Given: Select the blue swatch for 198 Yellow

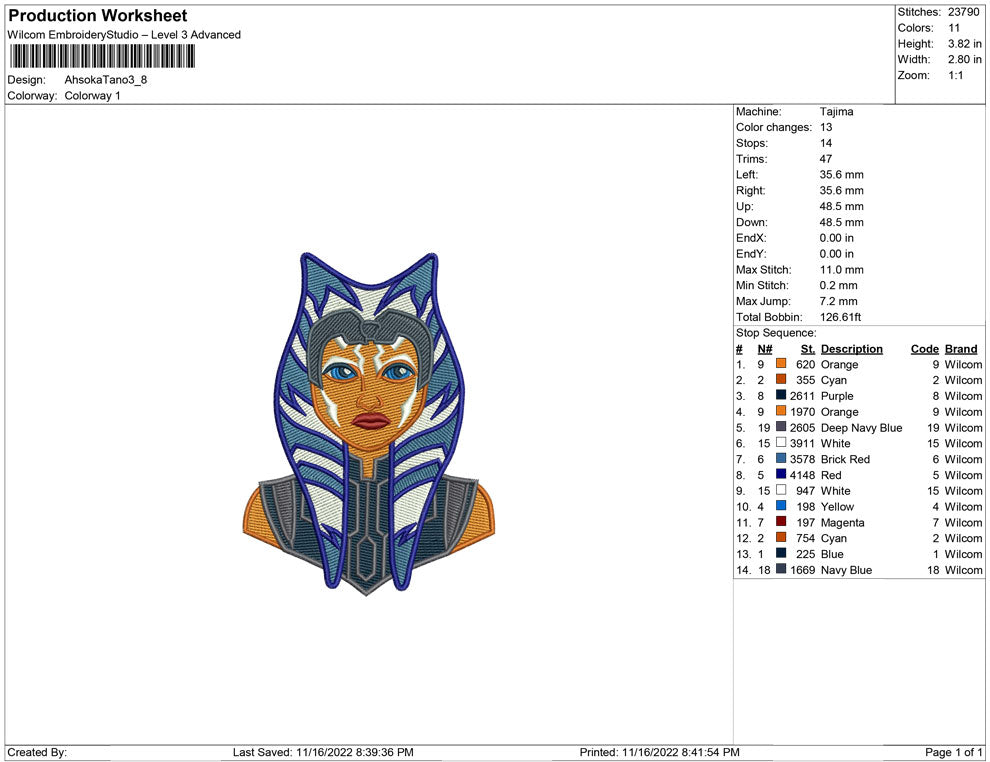Looking at the screenshot, I should [781, 506].
